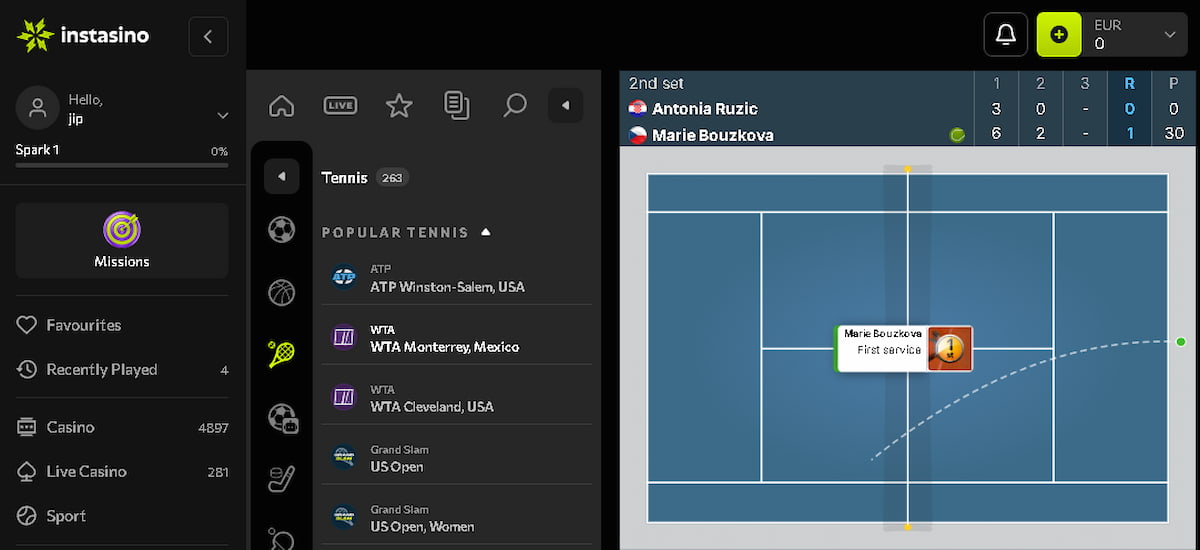
Task: Select the tennis racket sport icon
Action: point(282,354)
